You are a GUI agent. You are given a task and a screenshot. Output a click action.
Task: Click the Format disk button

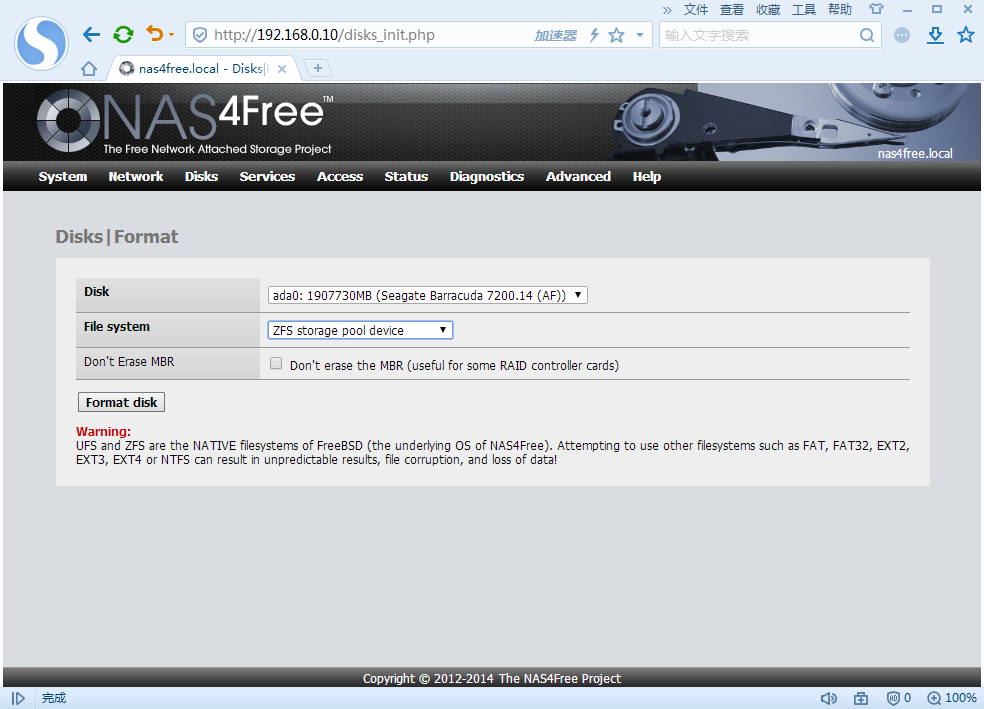pyautogui.click(x=121, y=402)
